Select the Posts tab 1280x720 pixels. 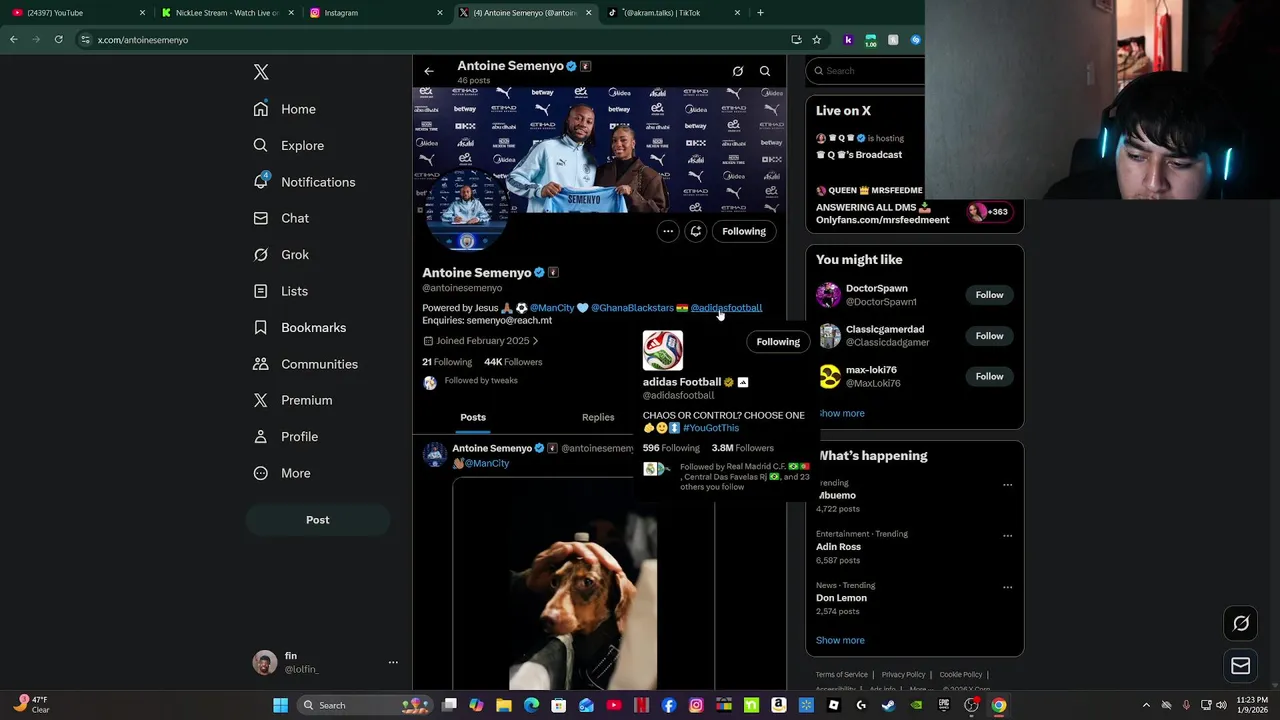pyautogui.click(x=473, y=417)
